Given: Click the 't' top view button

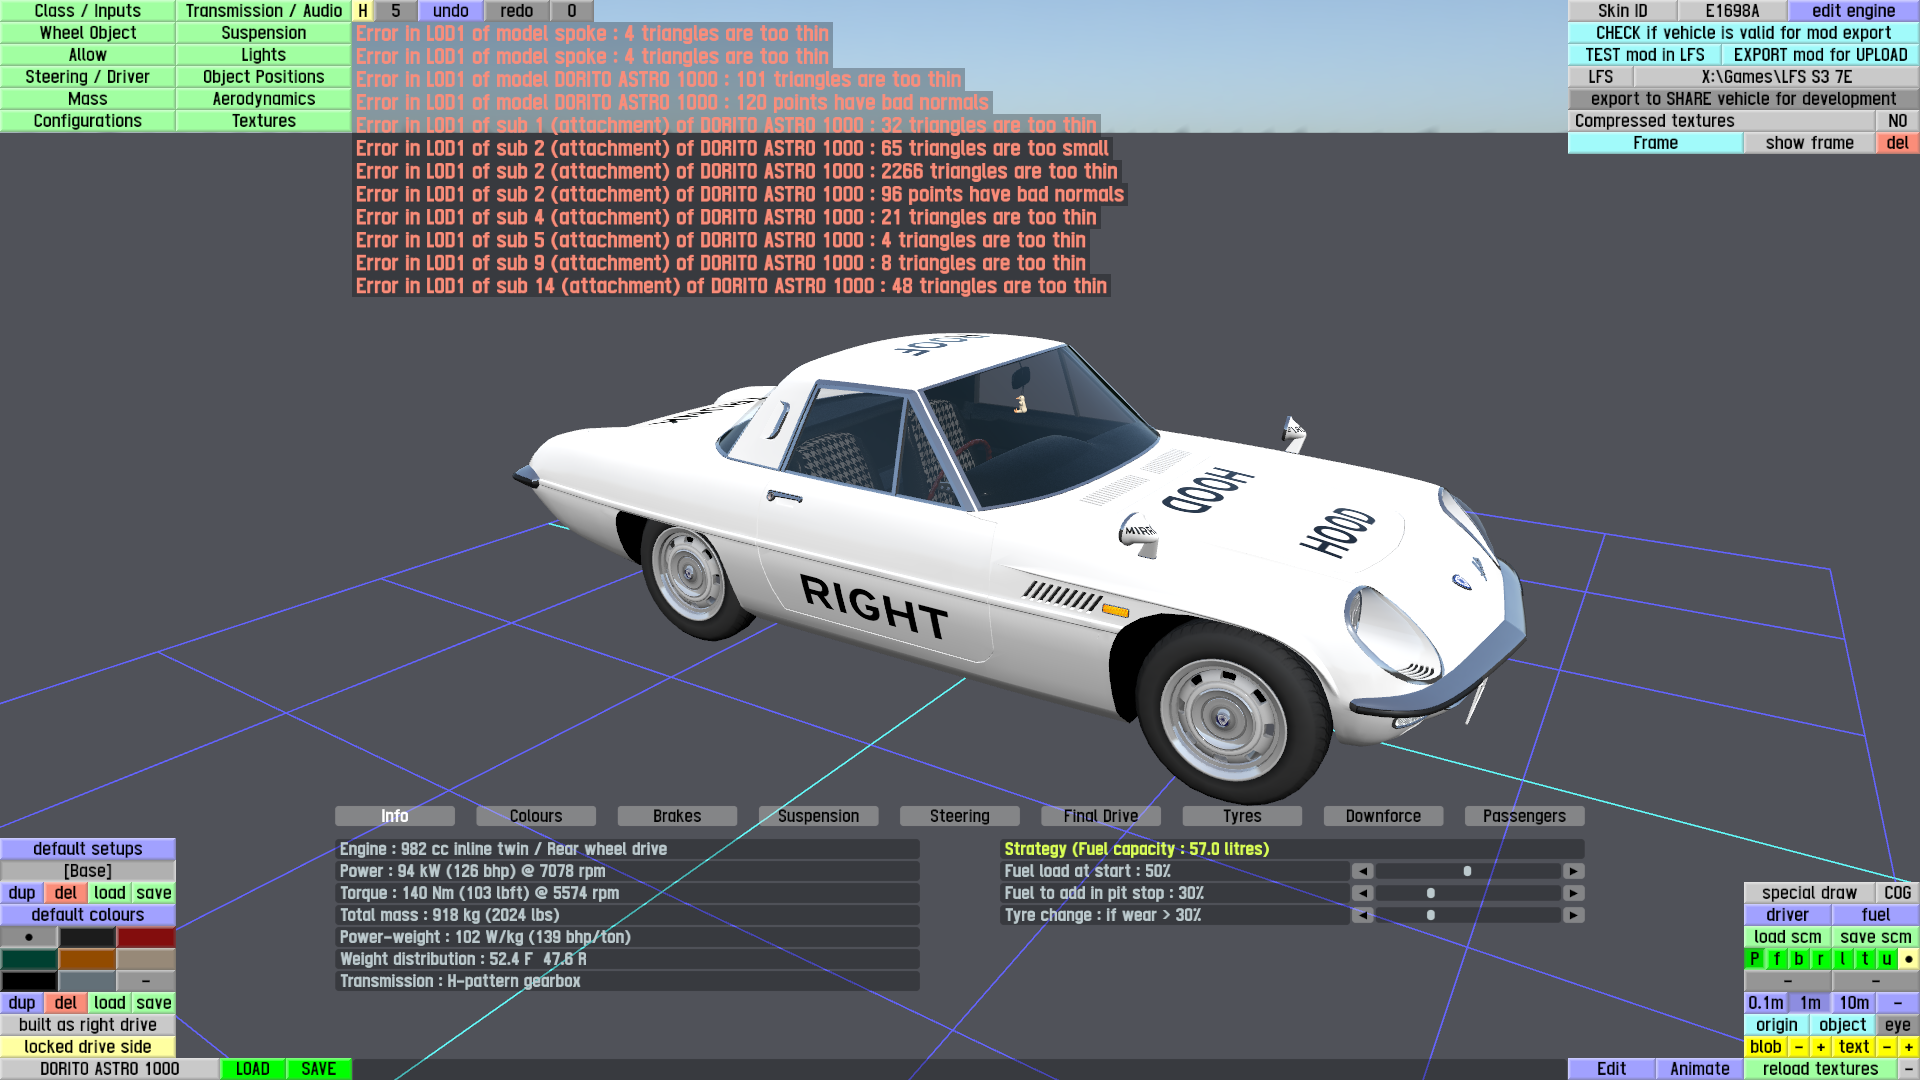Looking at the screenshot, I should pyautogui.click(x=1864, y=959).
